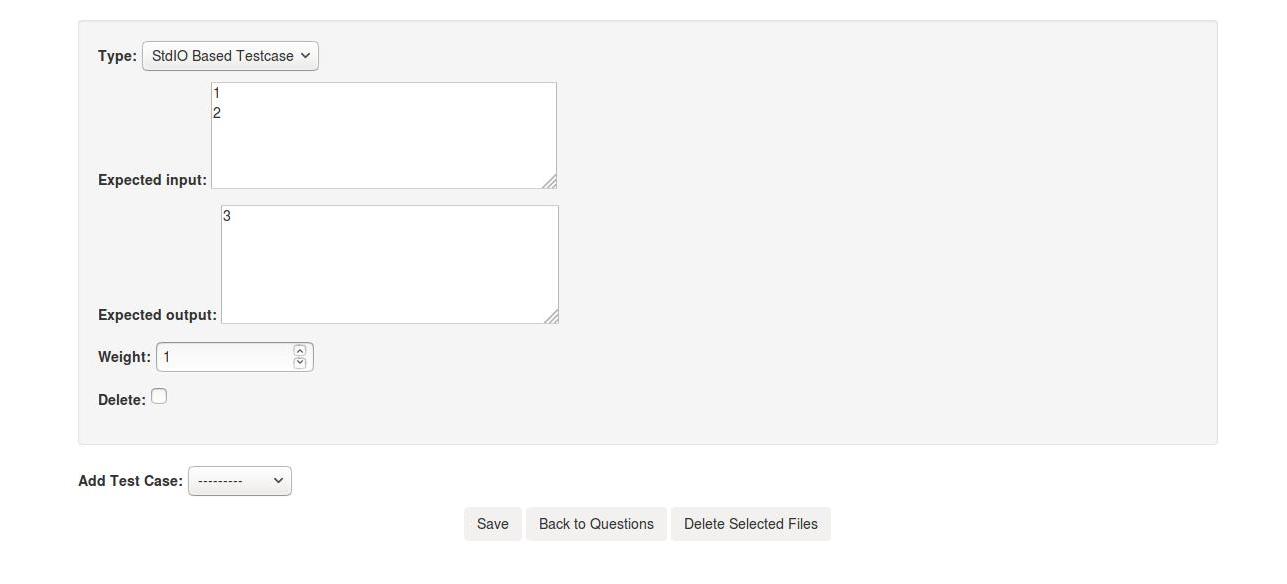The width and height of the screenshot is (1287, 584).
Task: Click the 'Delete:' label text
Action: click(122, 400)
